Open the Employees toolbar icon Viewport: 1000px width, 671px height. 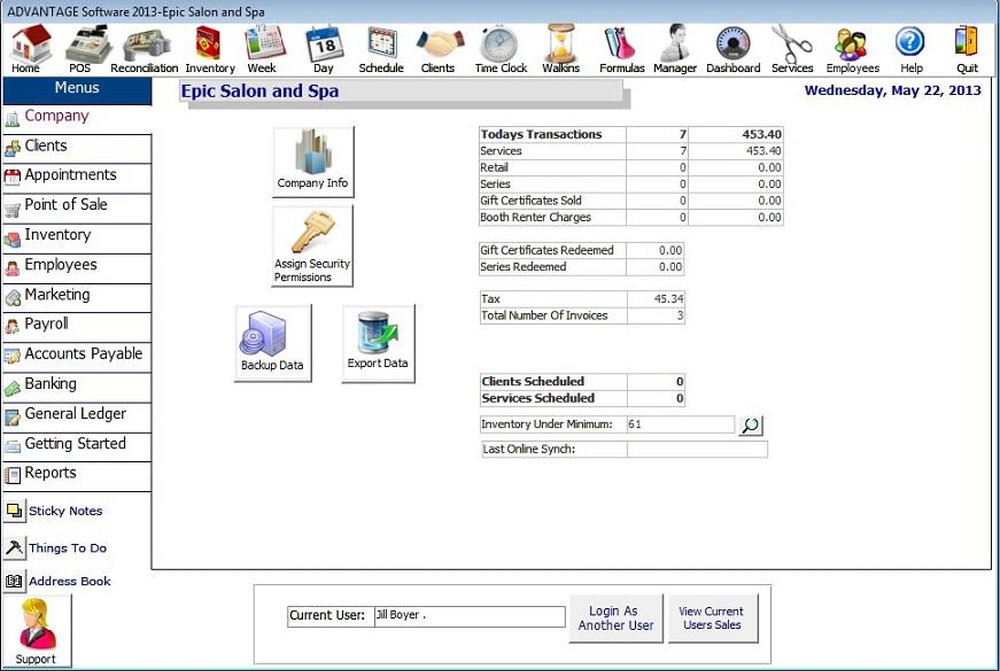point(853,50)
